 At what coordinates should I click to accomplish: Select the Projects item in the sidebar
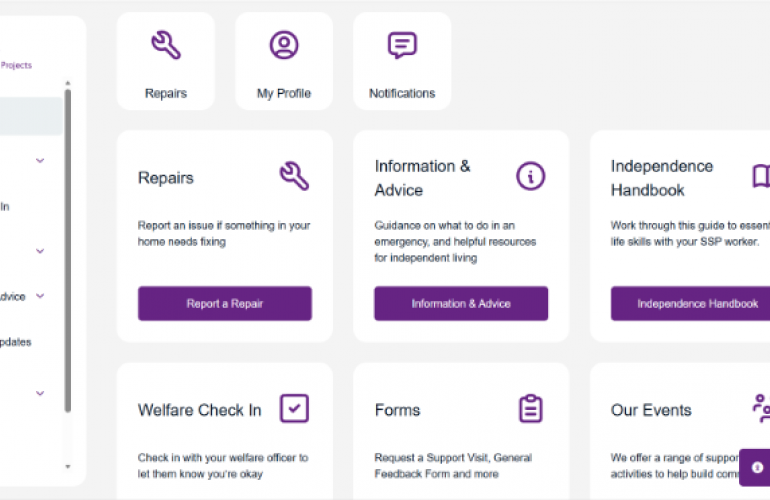tap(16, 65)
